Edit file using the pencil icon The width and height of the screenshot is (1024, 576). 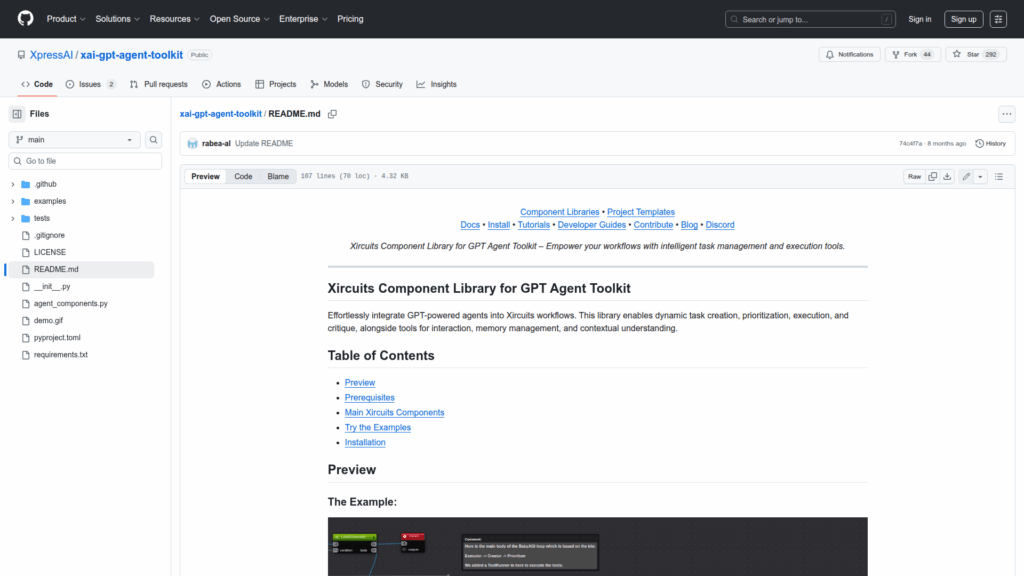pyautogui.click(x=966, y=176)
